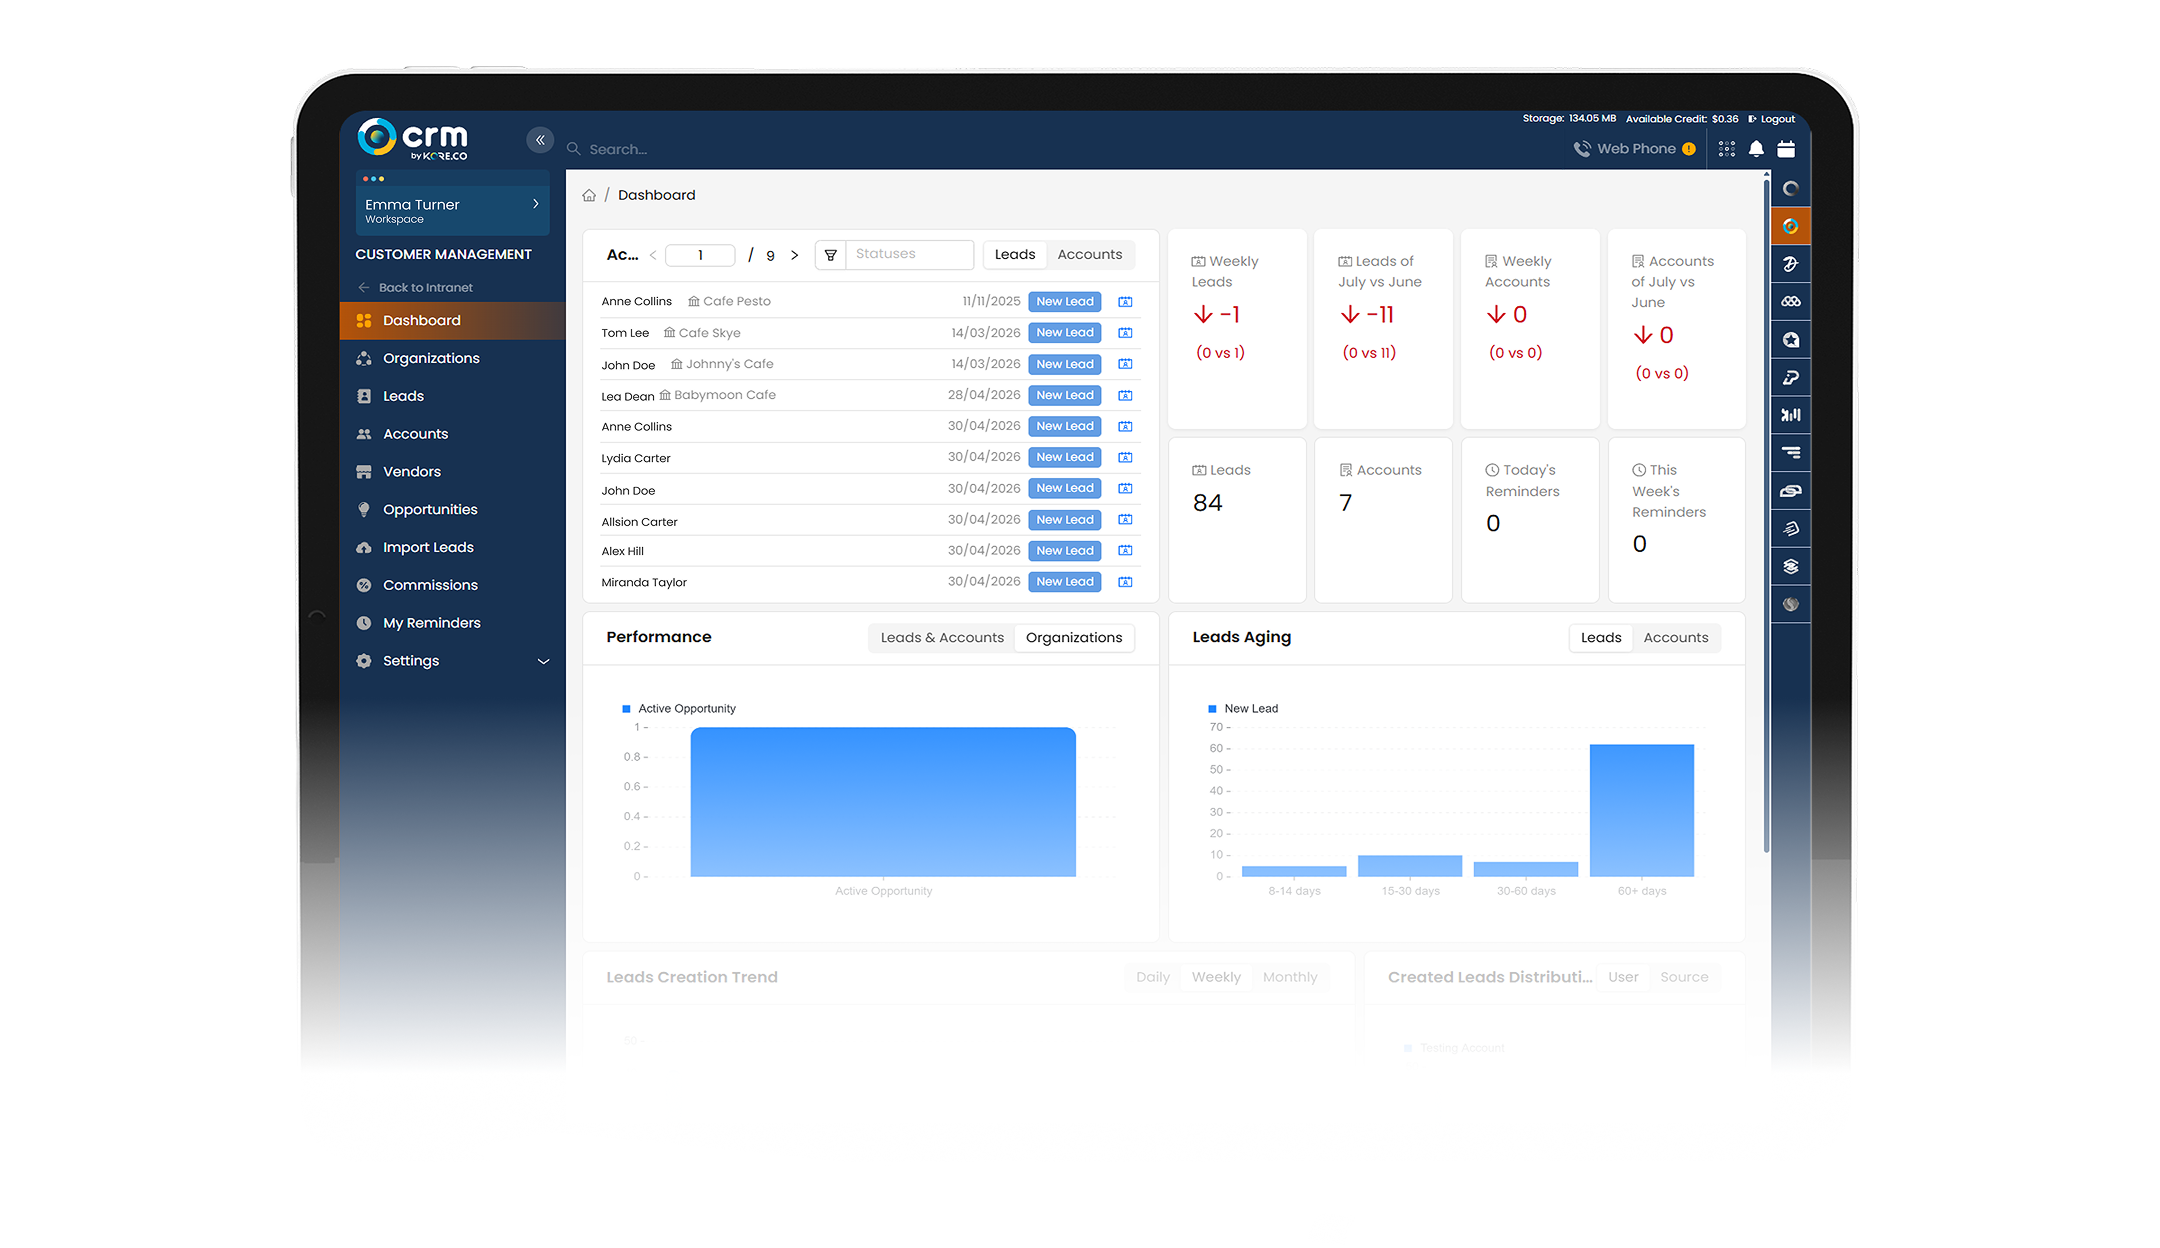Open the bar chart app in right rail

click(x=1790, y=415)
